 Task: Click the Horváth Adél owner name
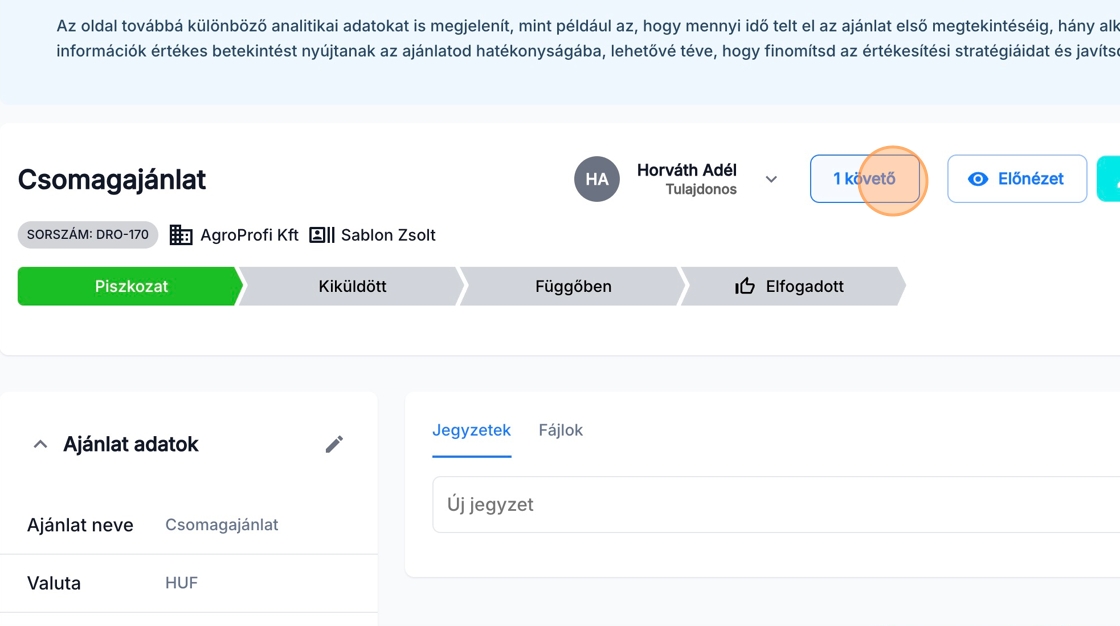[686, 170]
